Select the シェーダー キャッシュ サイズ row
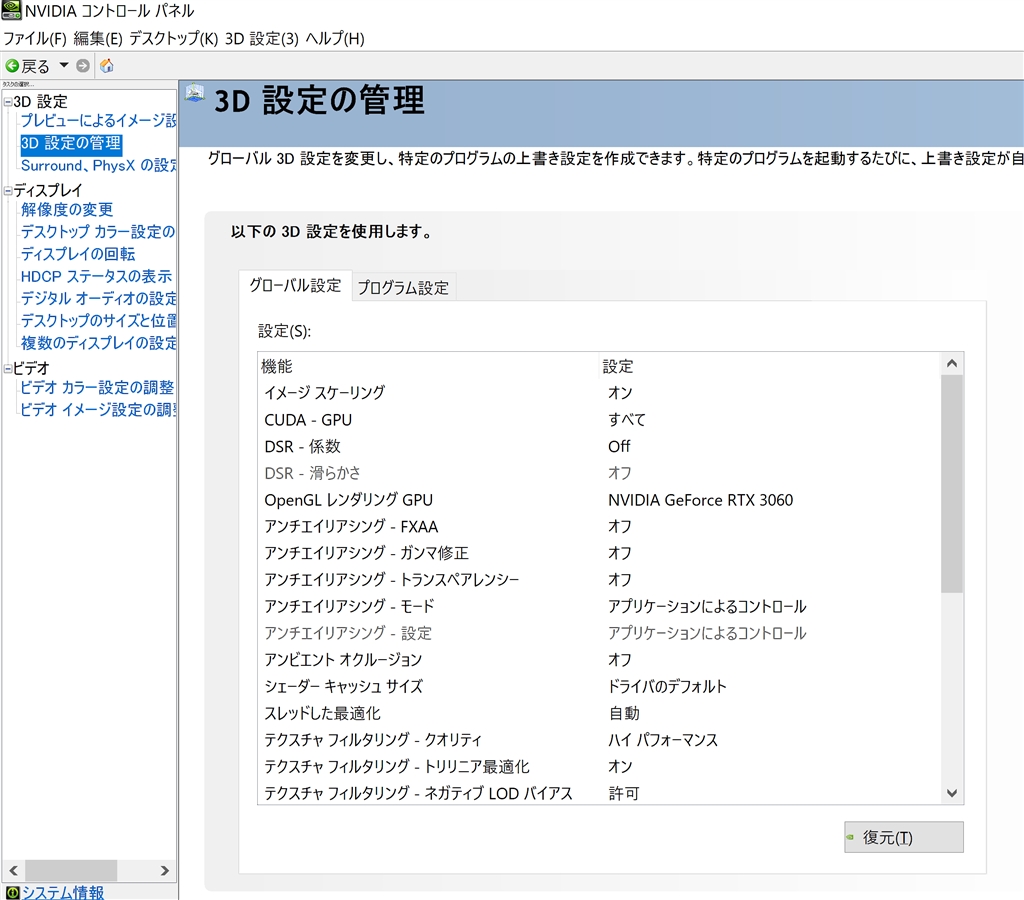This screenshot has width=1024, height=900. 599,686
